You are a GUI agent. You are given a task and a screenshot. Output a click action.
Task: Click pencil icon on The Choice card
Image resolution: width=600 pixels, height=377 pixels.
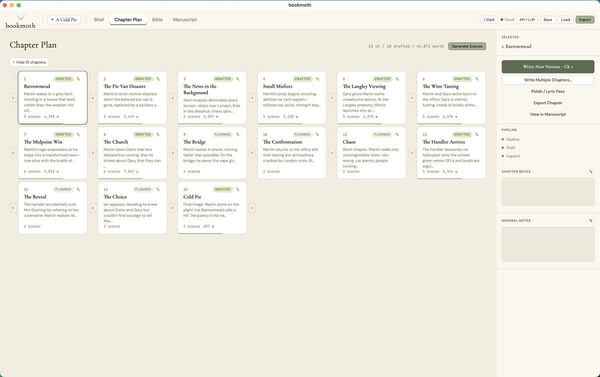tap(158, 189)
